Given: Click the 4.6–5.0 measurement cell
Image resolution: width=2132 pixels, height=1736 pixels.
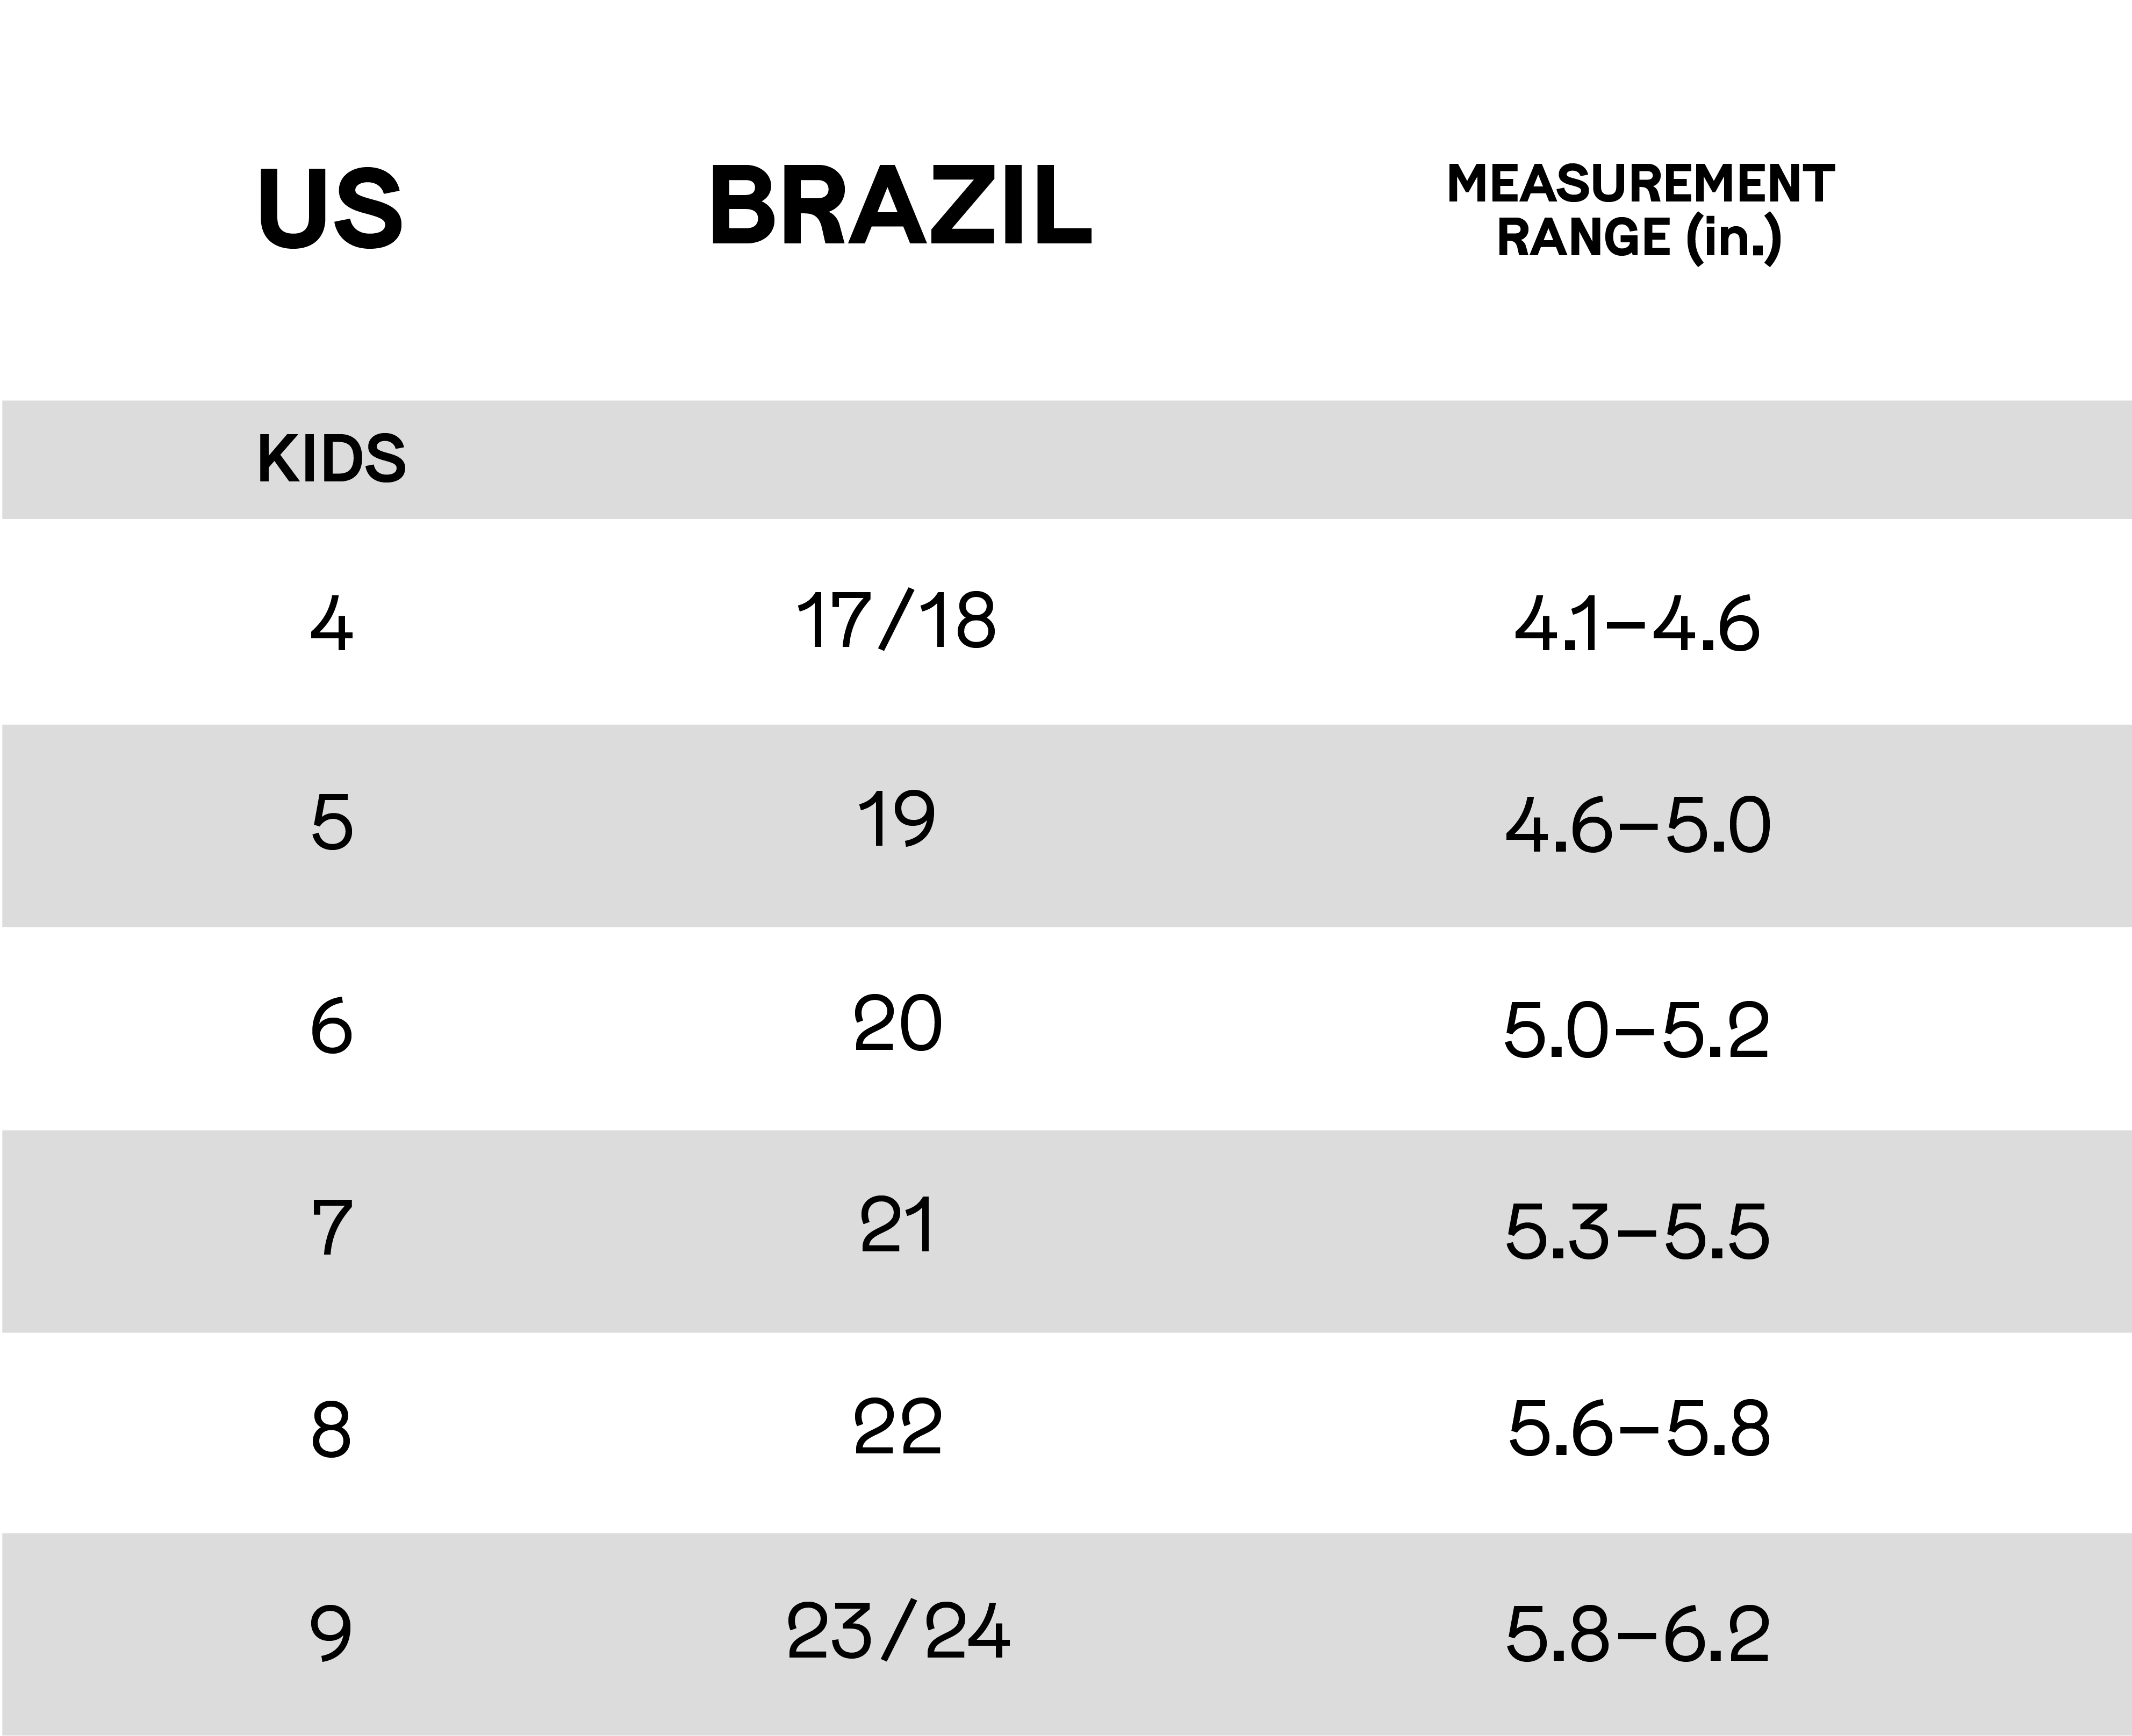Looking at the screenshot, I should [1637, 826].
